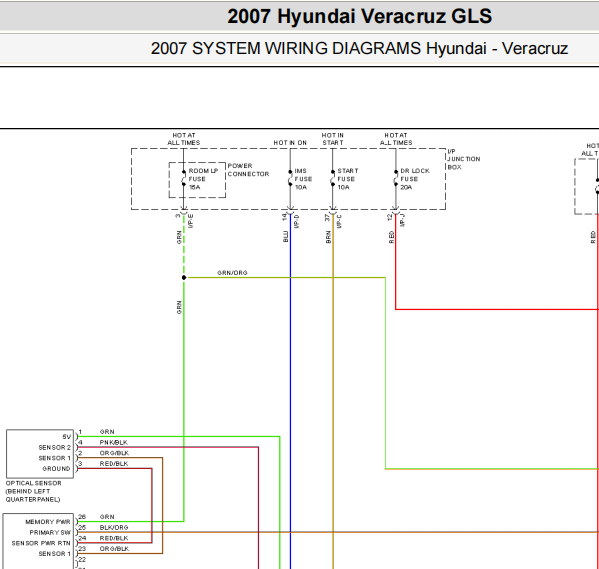Click the green wire splice dot
599x569 pixels.
pyautogui.click(x=184, y=277)
